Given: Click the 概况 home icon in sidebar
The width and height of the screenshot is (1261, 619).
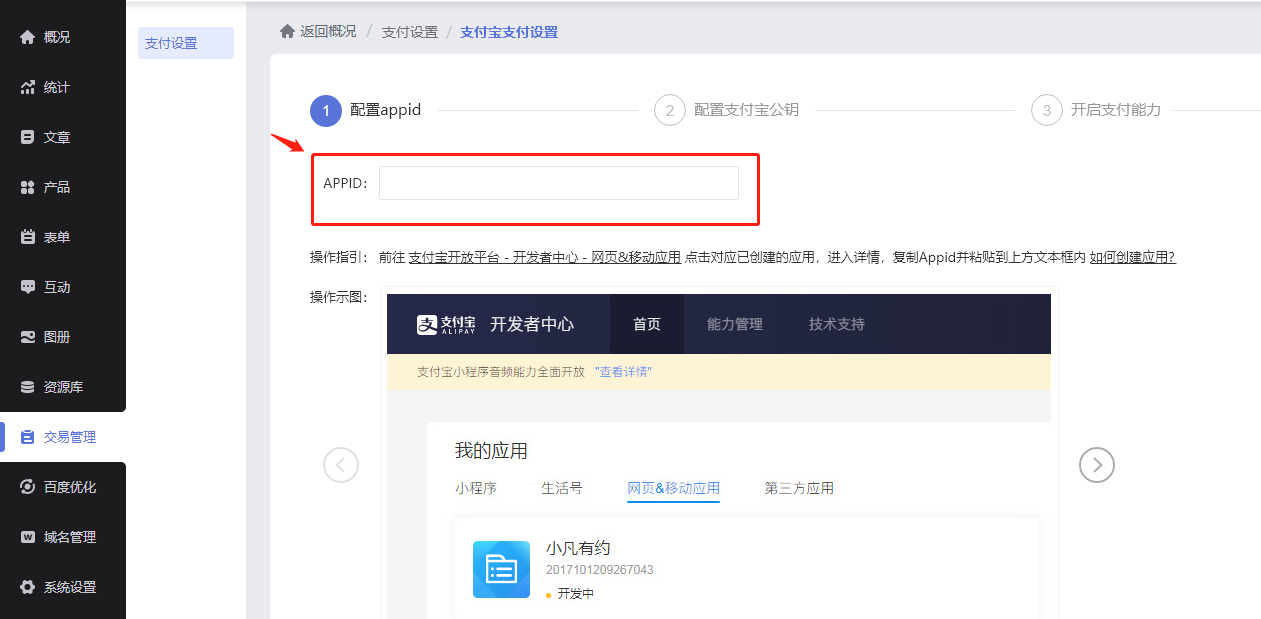Looking at the screenshot, I should [27, 37].
